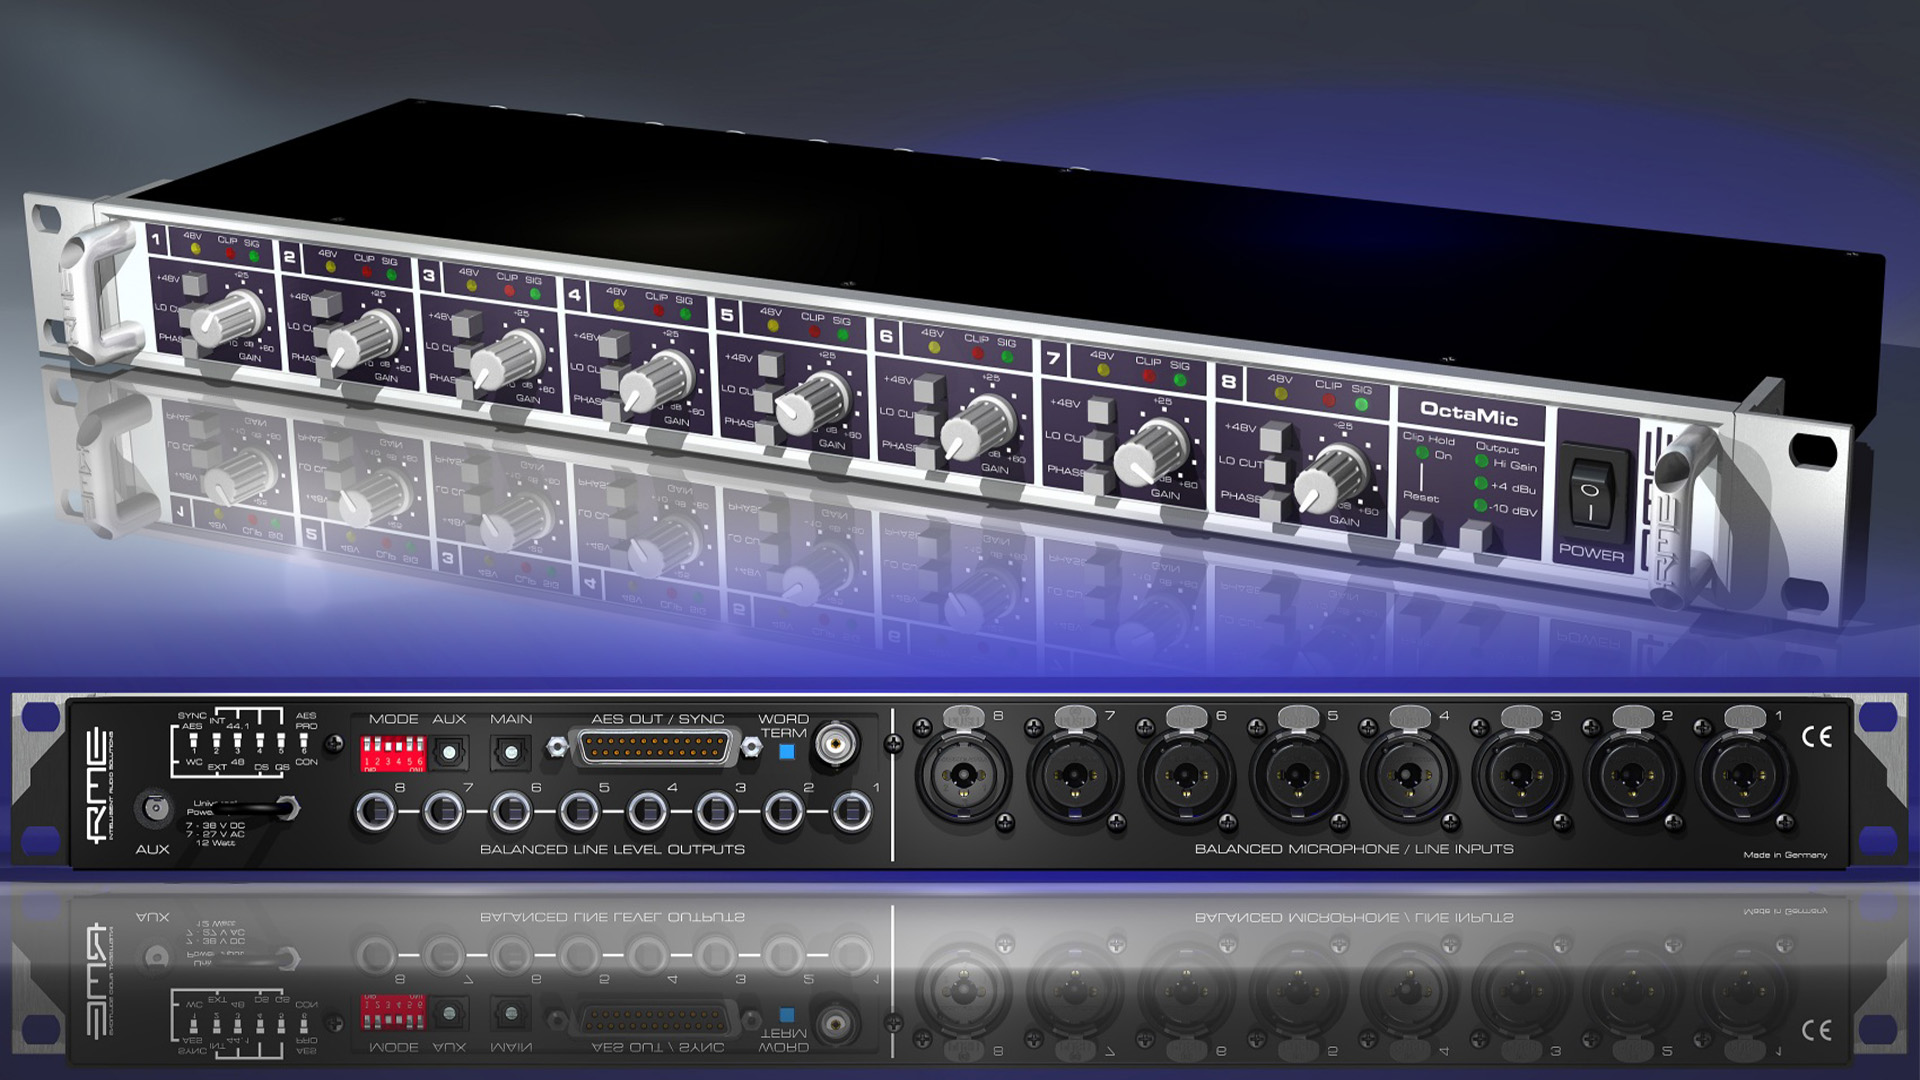Click the channel 8 CLIP red LED
The height and width of the screenshot is (1080, 1920).
pos(1328,400)
